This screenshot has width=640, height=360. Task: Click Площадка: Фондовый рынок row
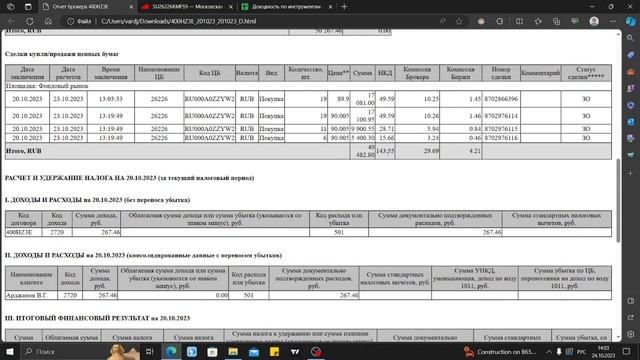coord(308,86)
